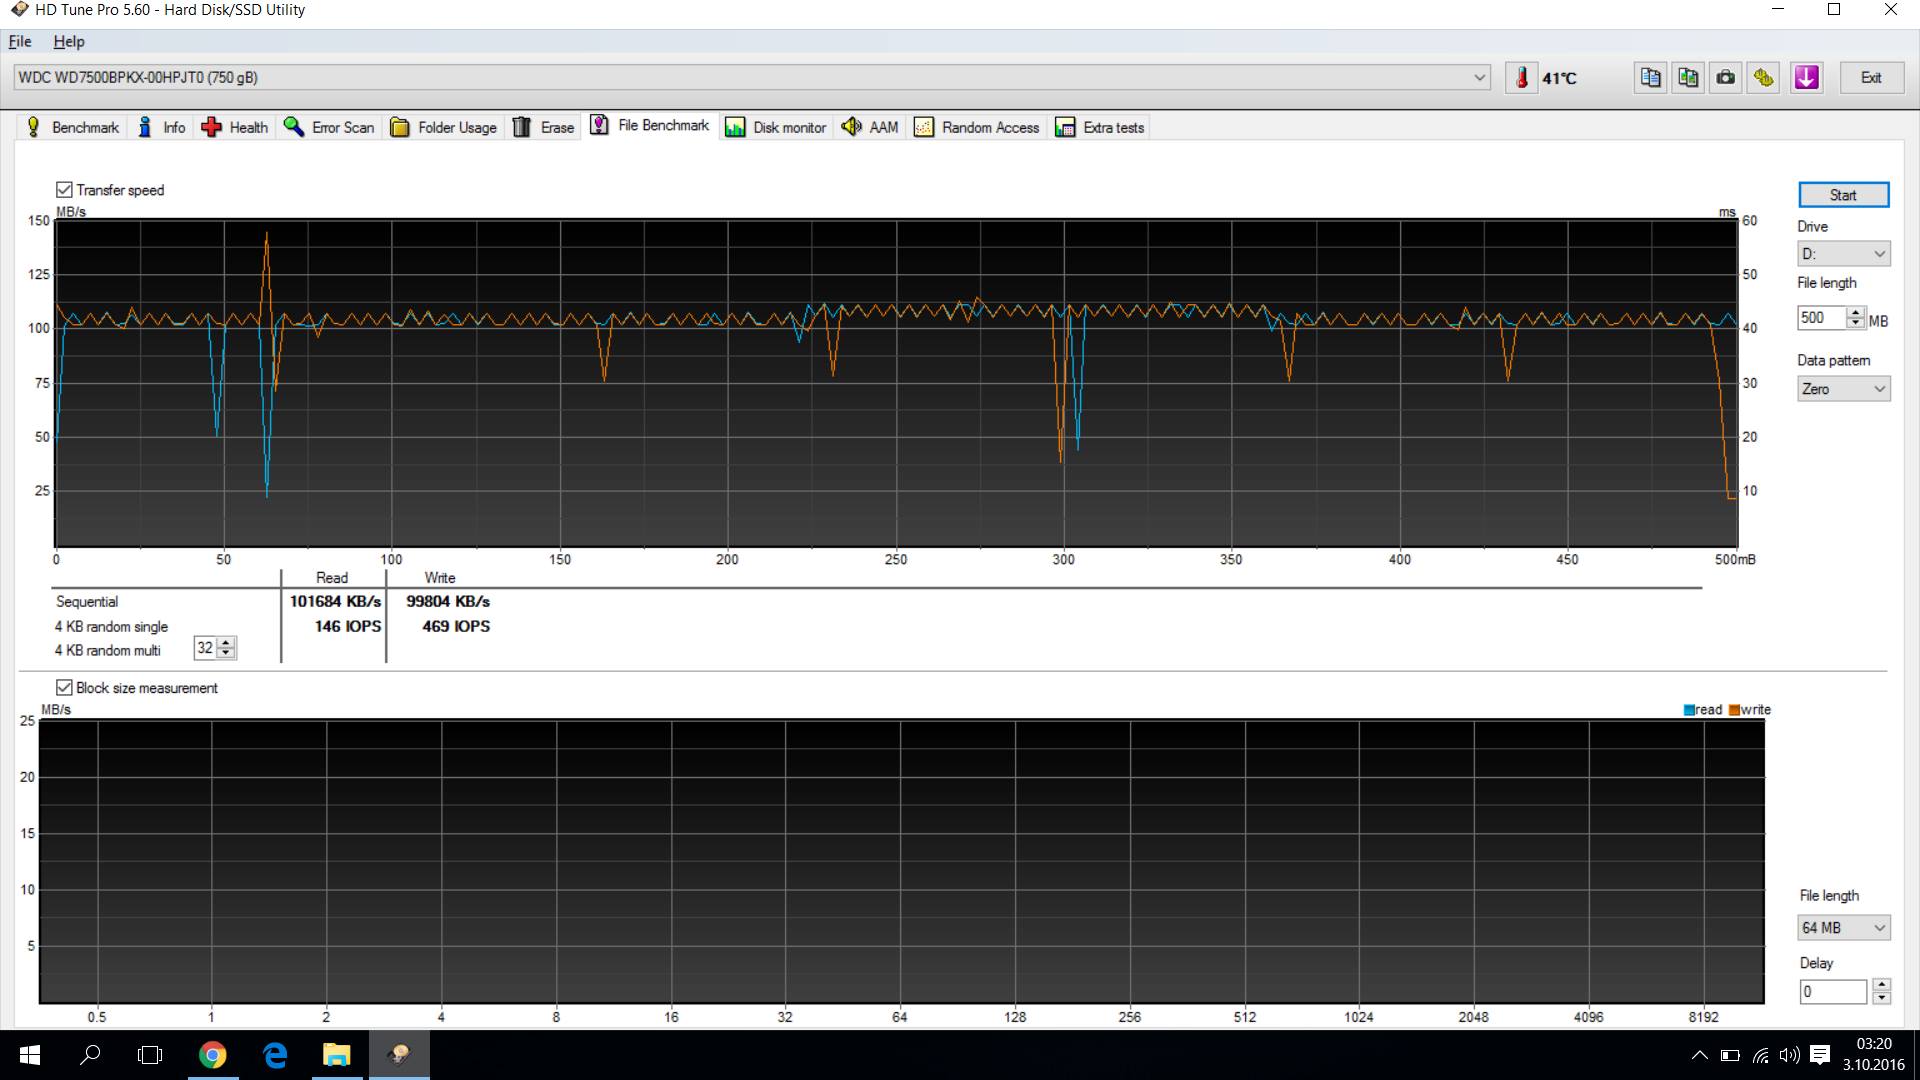Screen dimensions: 1920x1080
Task: Click the Random Access tab icon
Action: pos(924,127)
